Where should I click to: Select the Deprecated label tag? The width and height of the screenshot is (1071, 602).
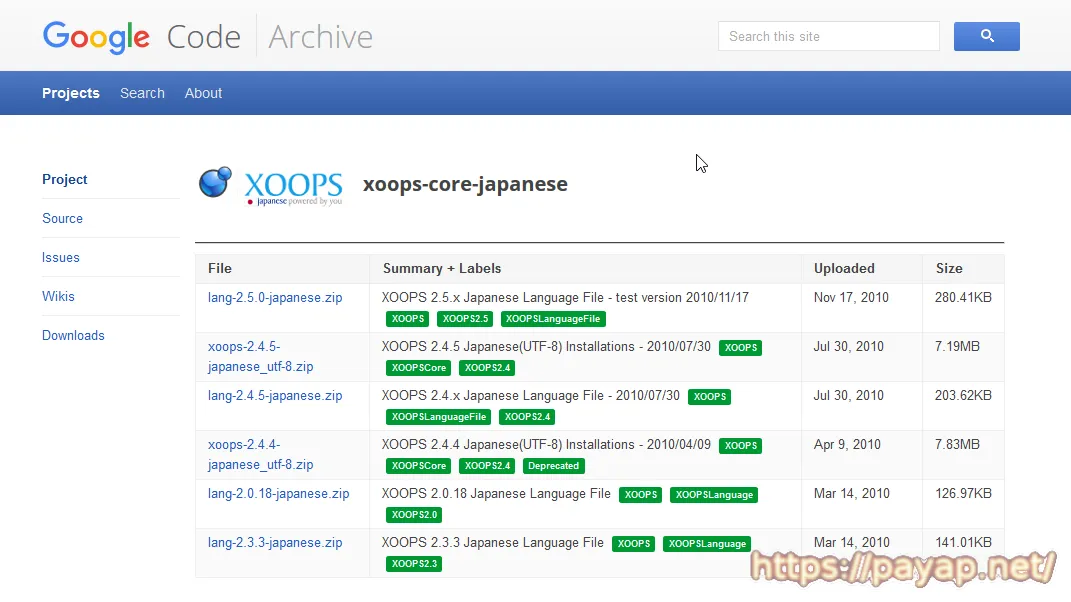coord(553,465)
